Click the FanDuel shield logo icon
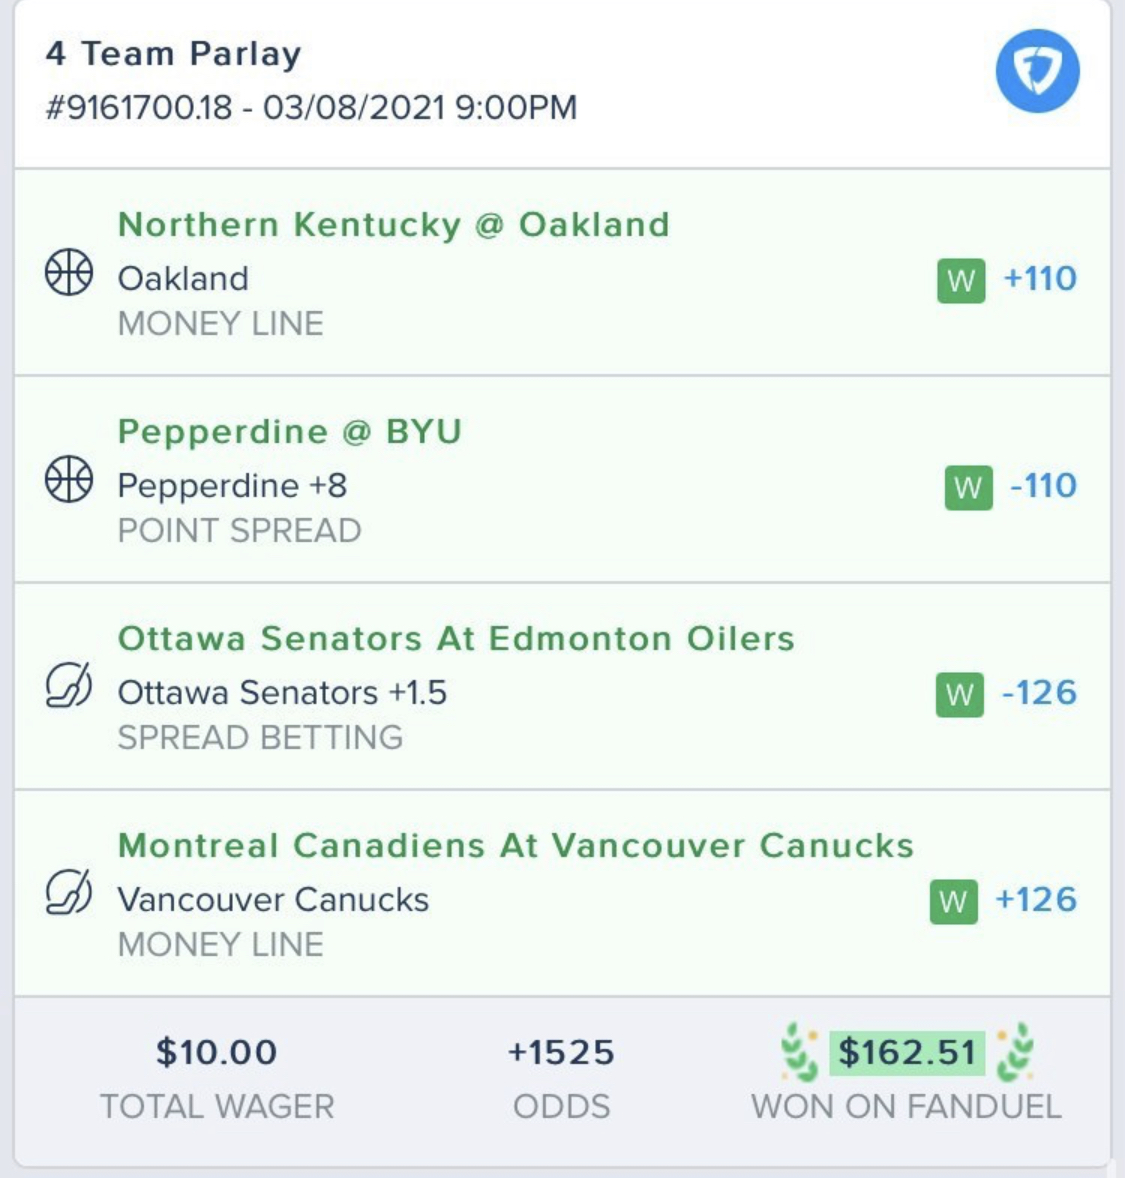 1037,71
